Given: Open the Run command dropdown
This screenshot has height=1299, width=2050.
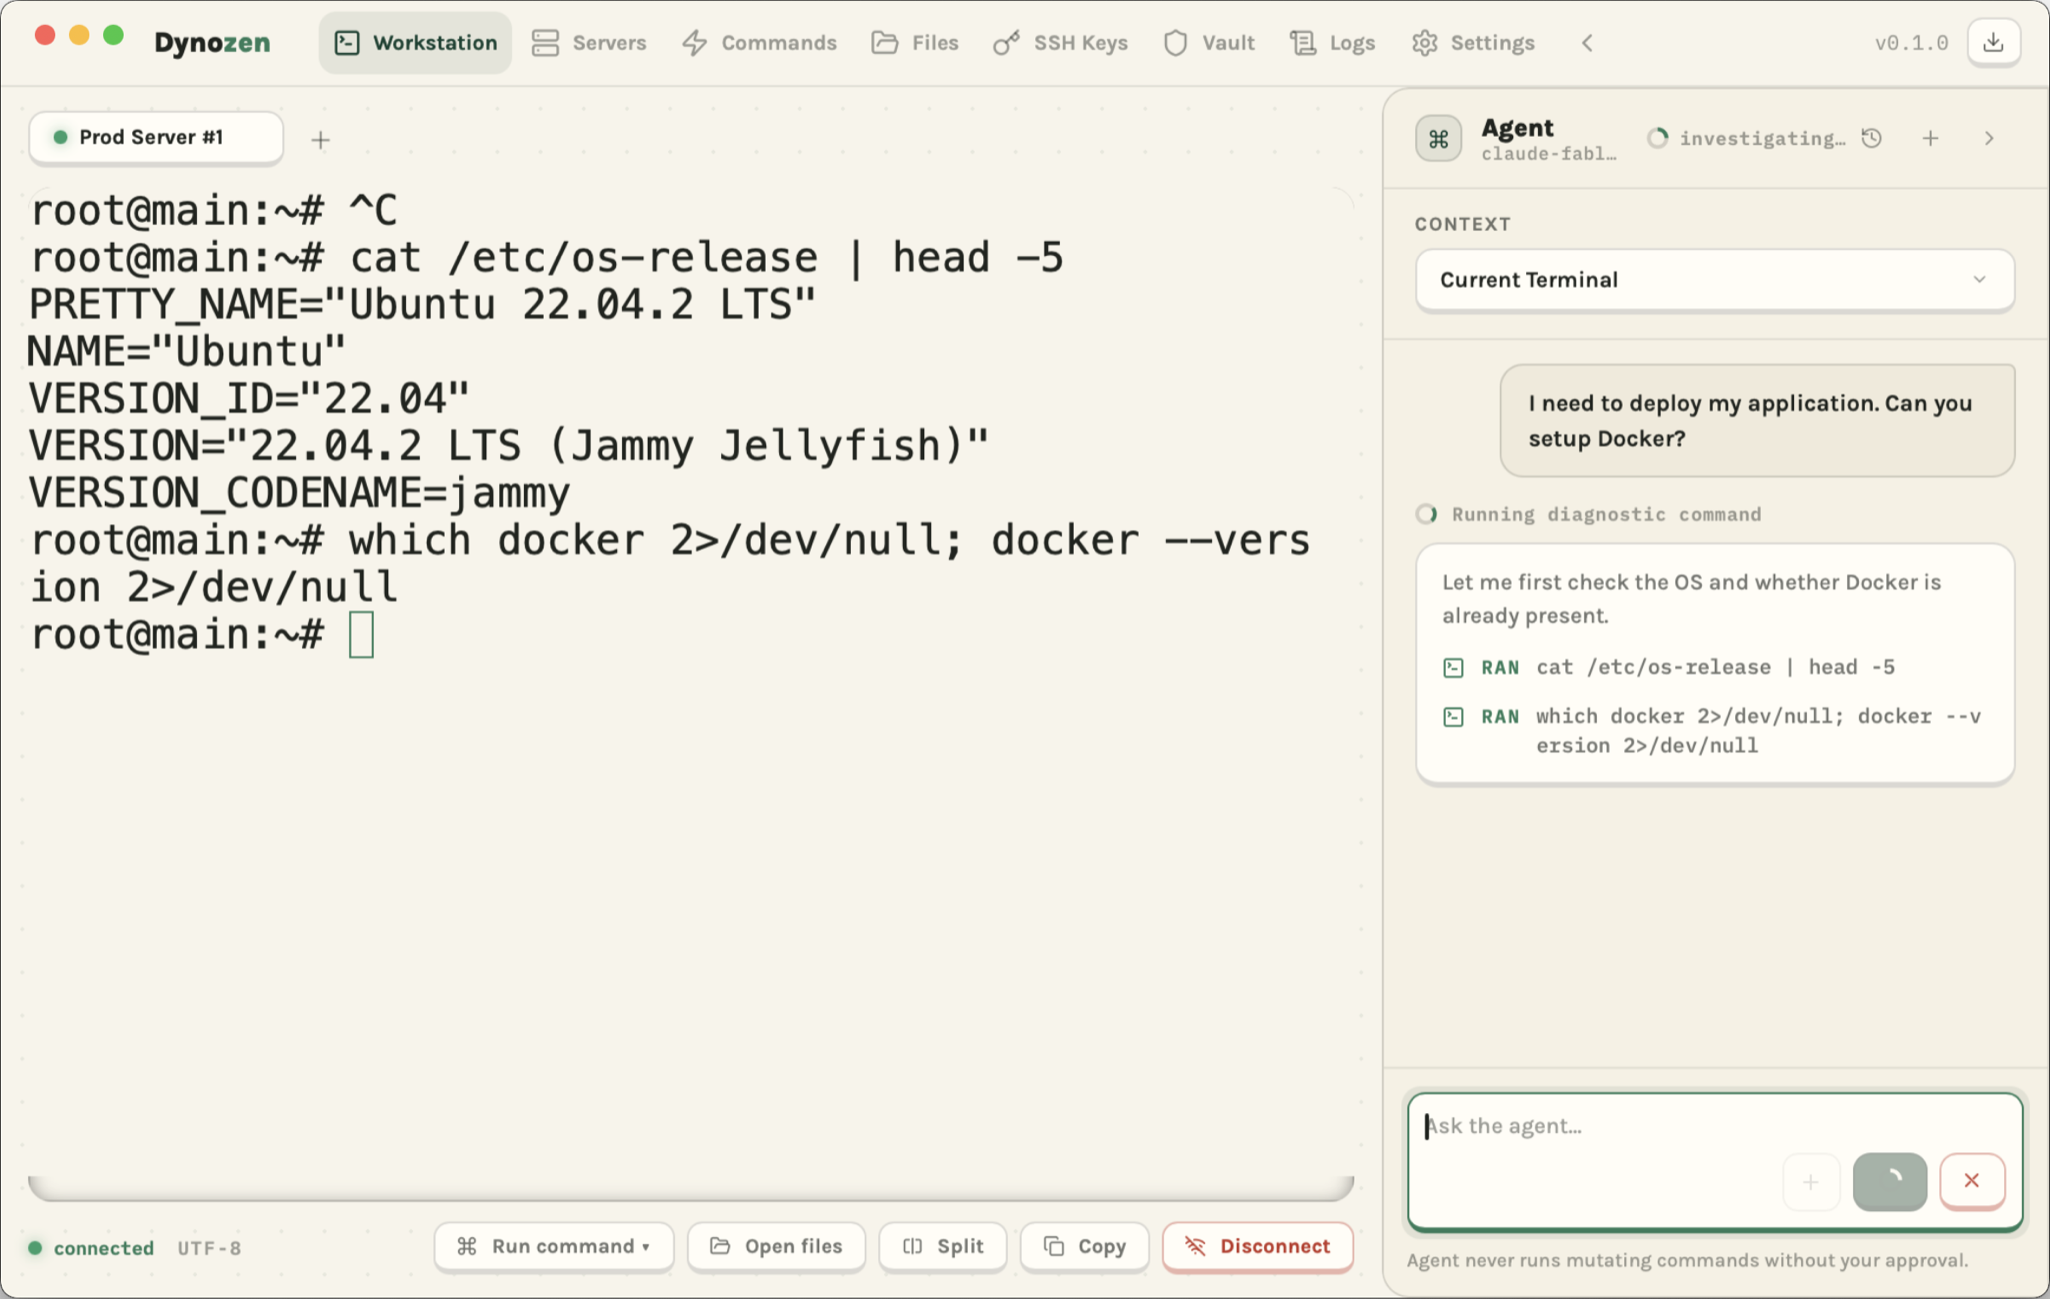Looking at the screenshot, I should tap(554, 1246).
